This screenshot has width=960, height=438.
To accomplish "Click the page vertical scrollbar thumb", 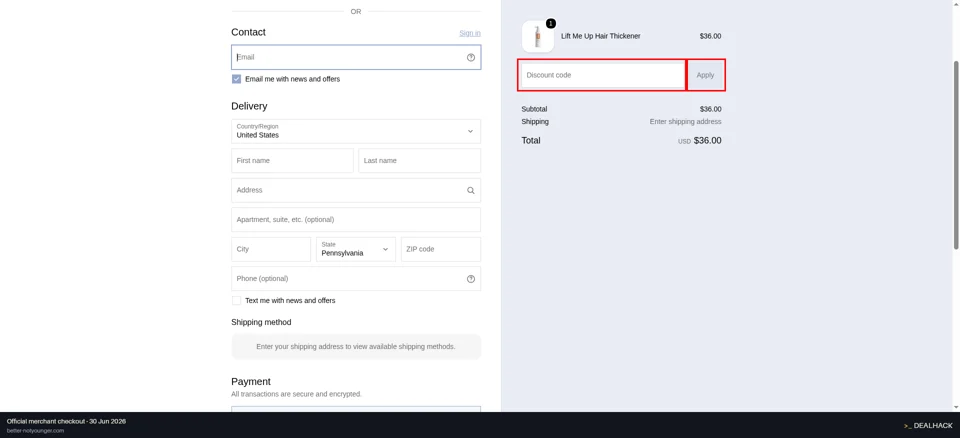I will point(956,154).
